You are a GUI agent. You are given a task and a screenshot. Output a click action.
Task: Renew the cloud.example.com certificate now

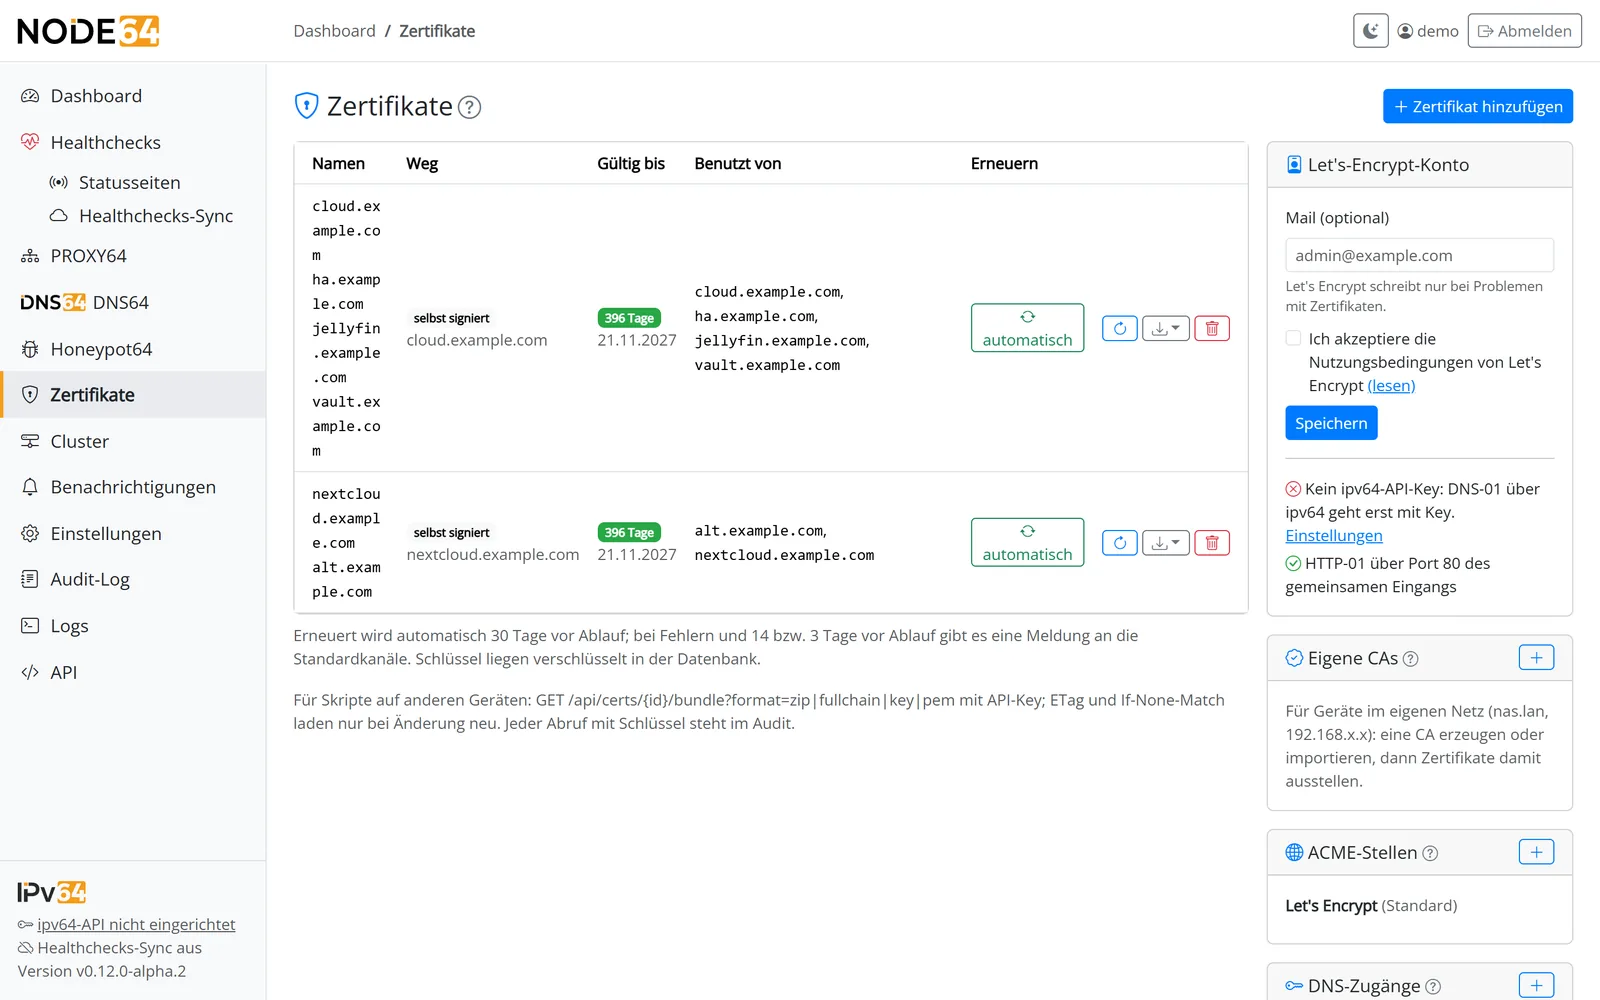[x=1120, y=328]
